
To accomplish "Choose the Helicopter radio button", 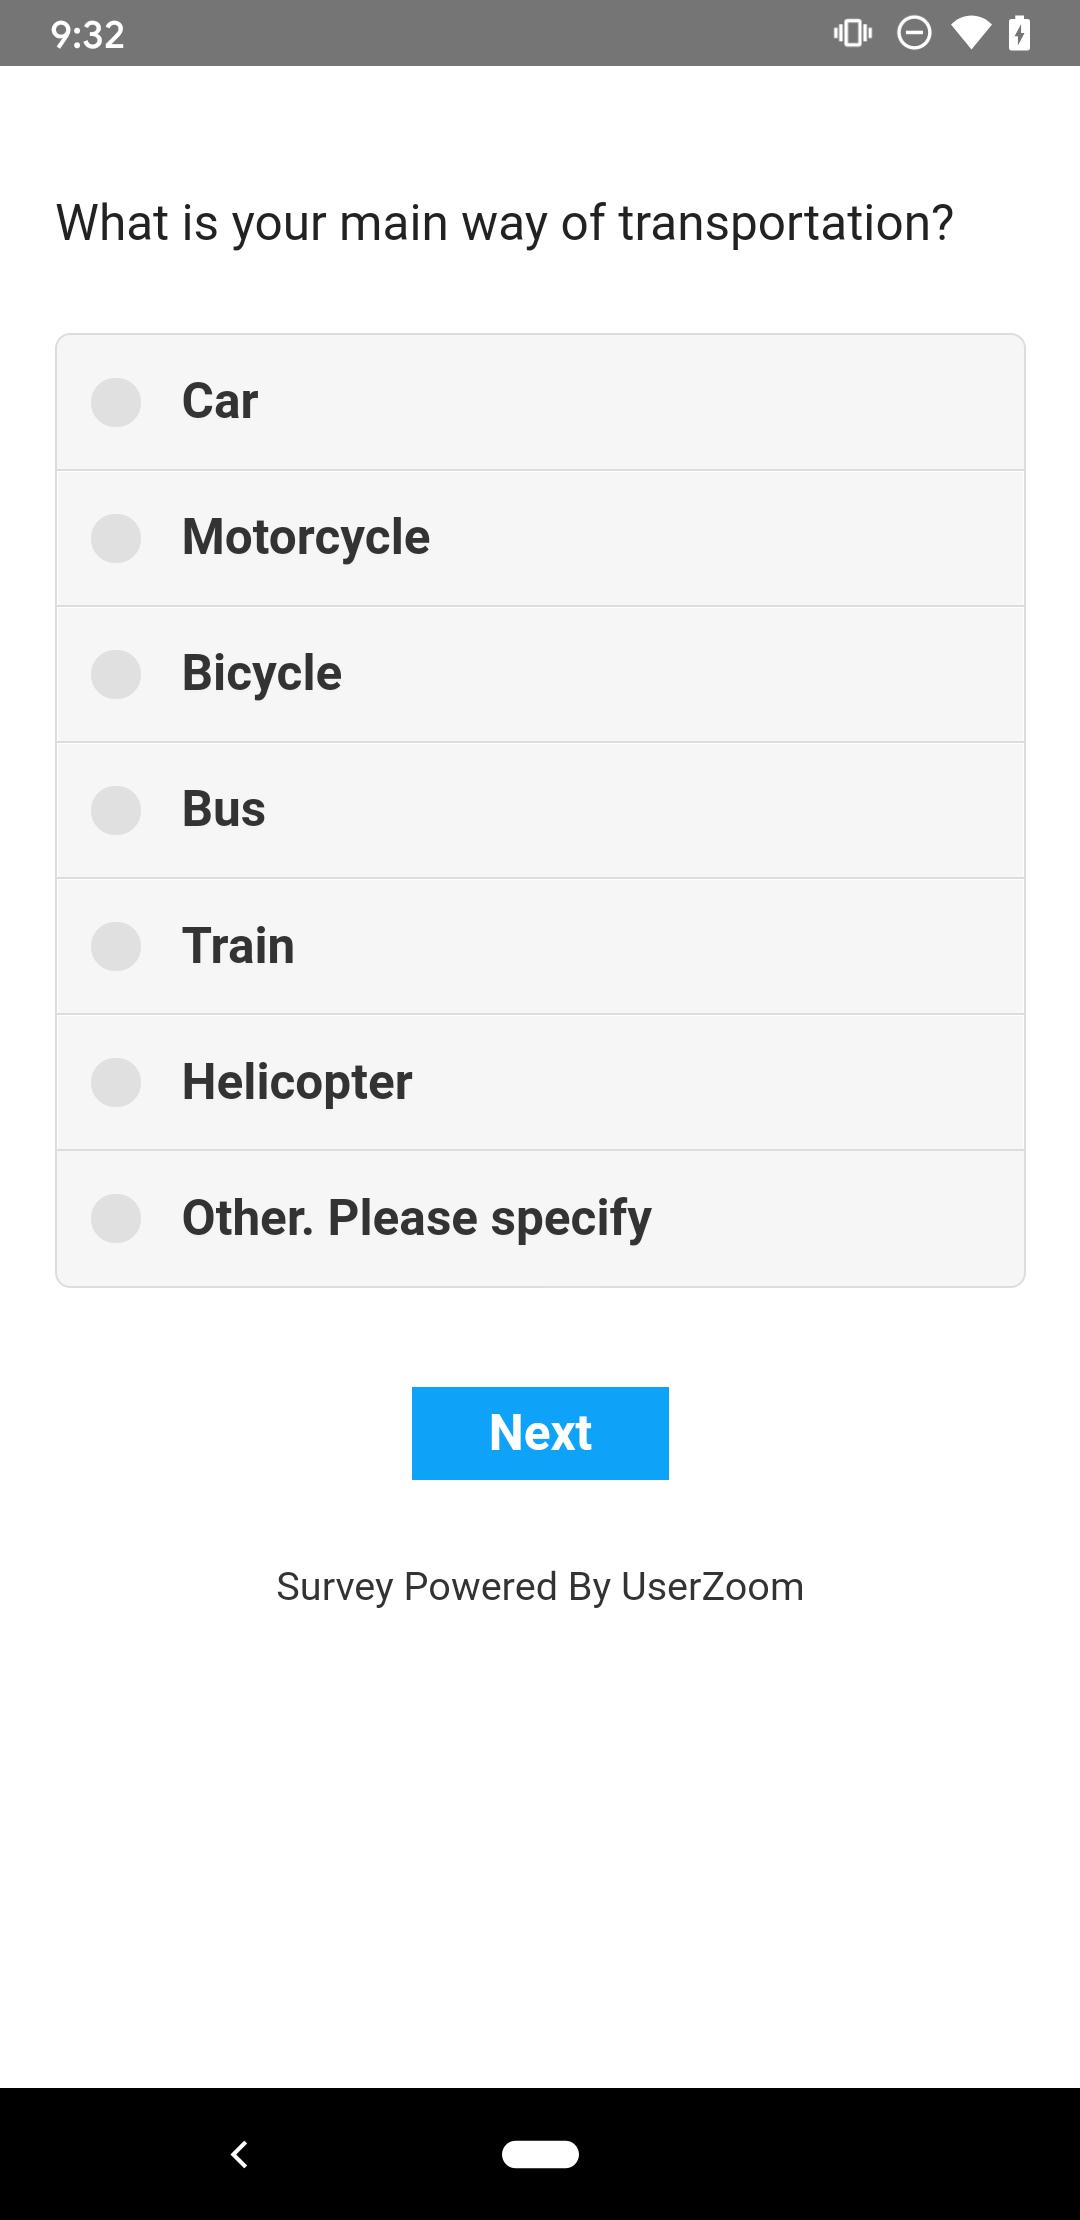I will pyautogui.click(x=116, y=1082).
